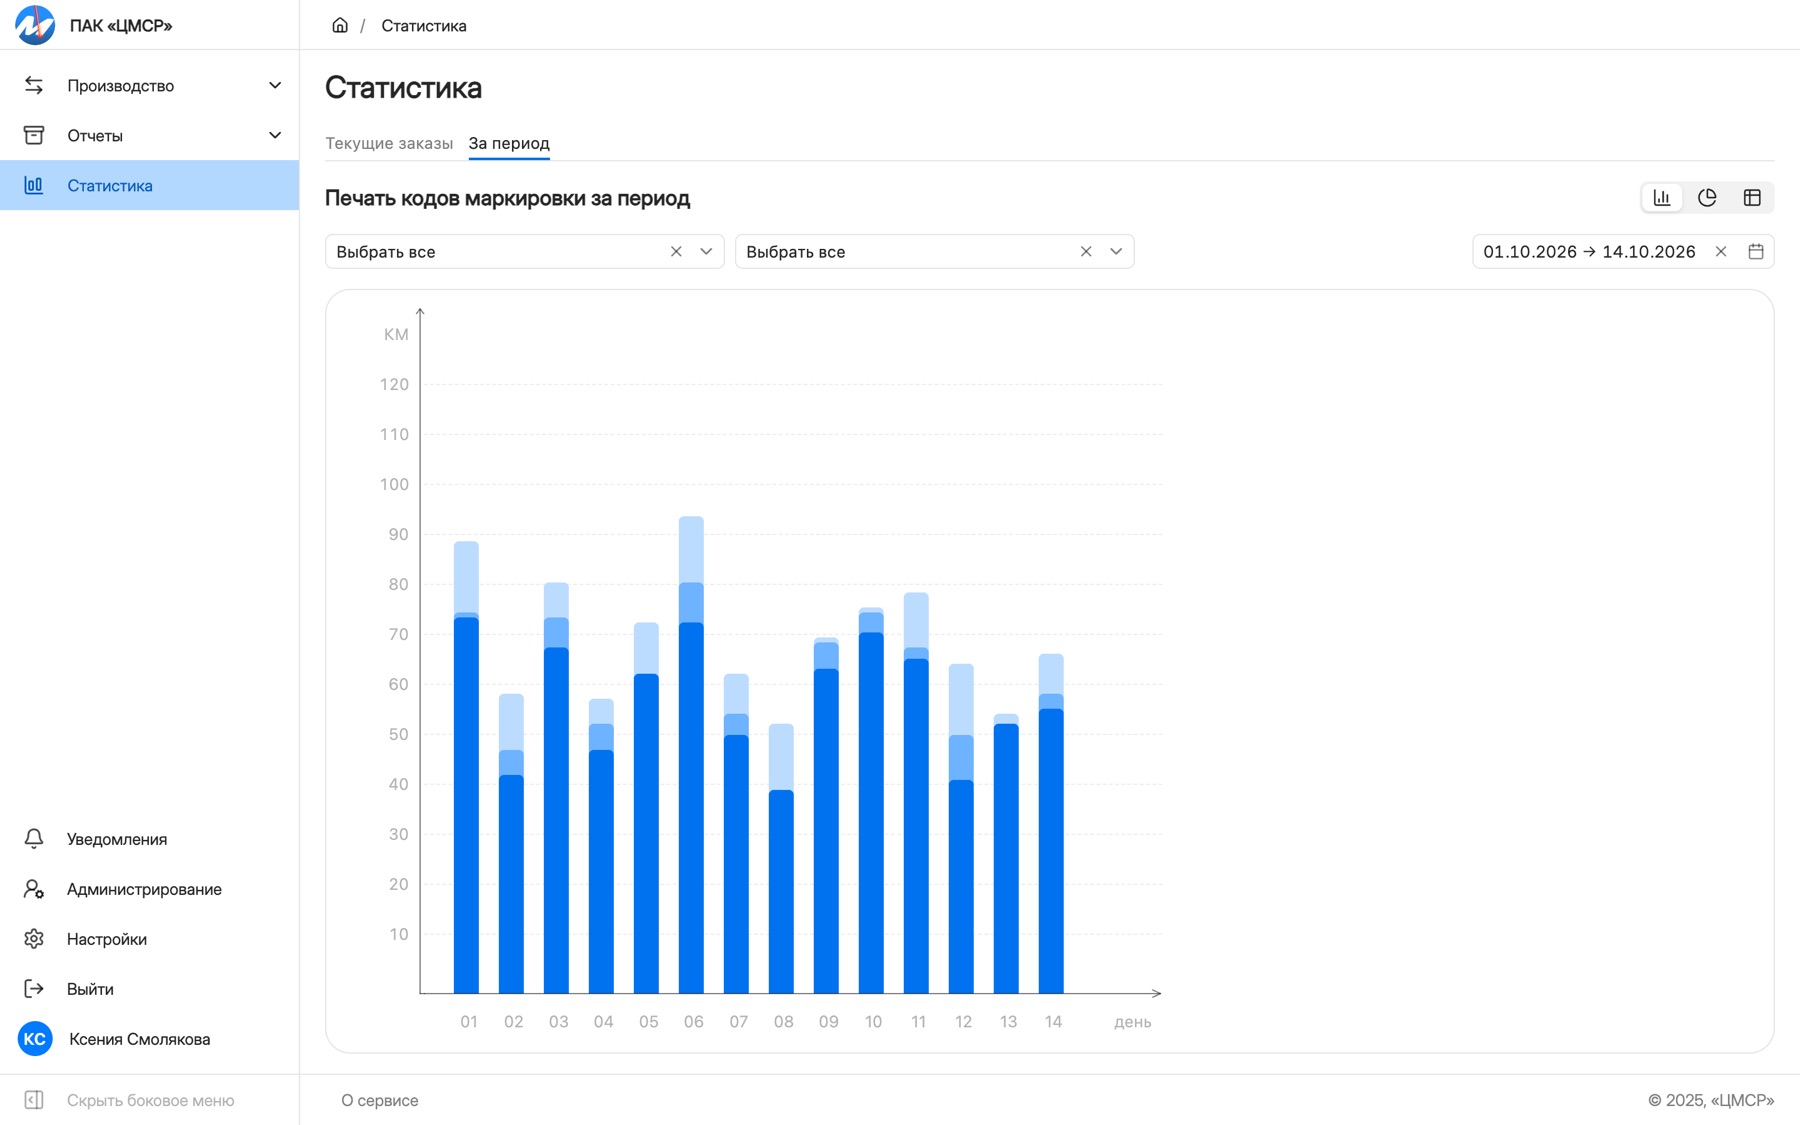Image resolution: width=1800 pixels, height=1125 pixels.
Task: Open the Производство section
Action: pyautogui.click(x=150, y=86)
